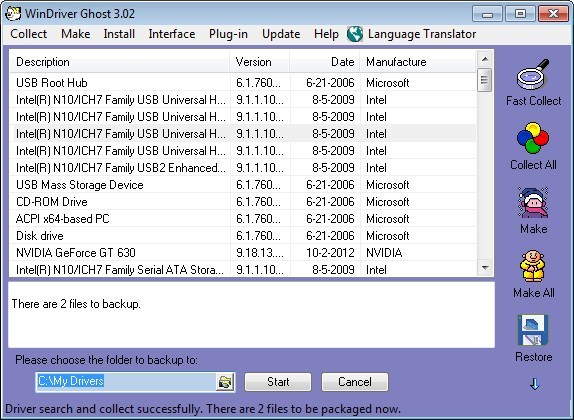Image resolution: width=574 pixels, height=420 pixels.
Task: Close the WinDriver Ghost window
Action: (553, 14)
